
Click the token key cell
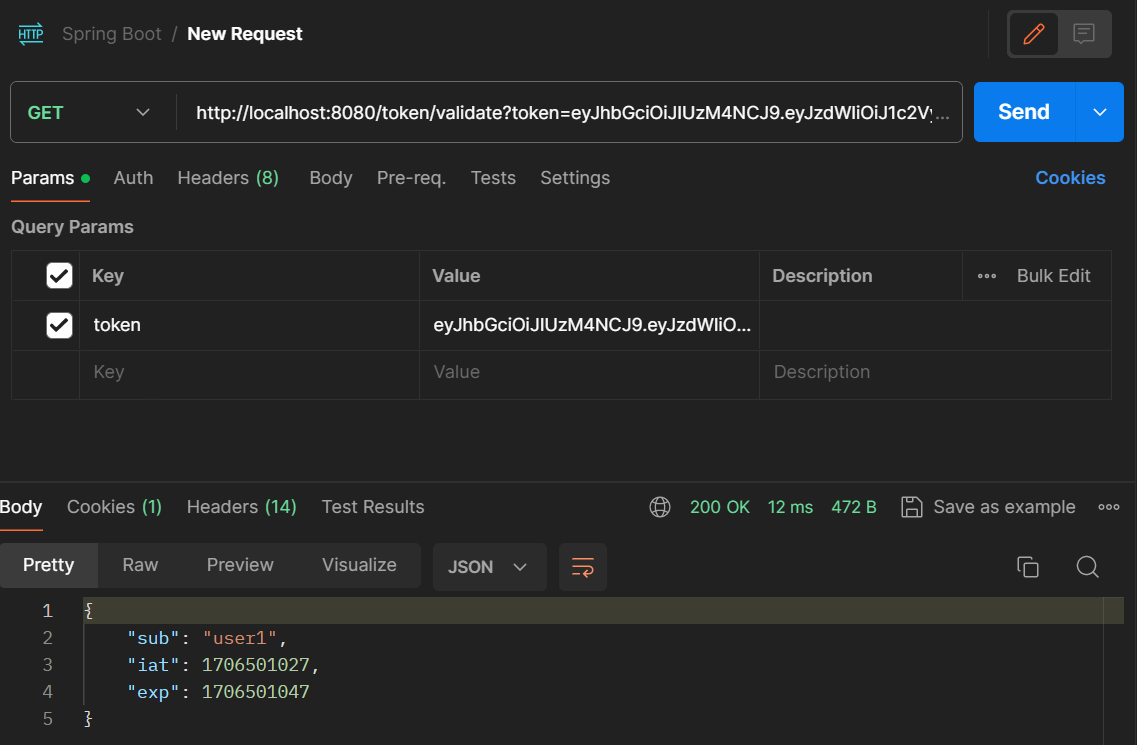click(x=249, y=325)
